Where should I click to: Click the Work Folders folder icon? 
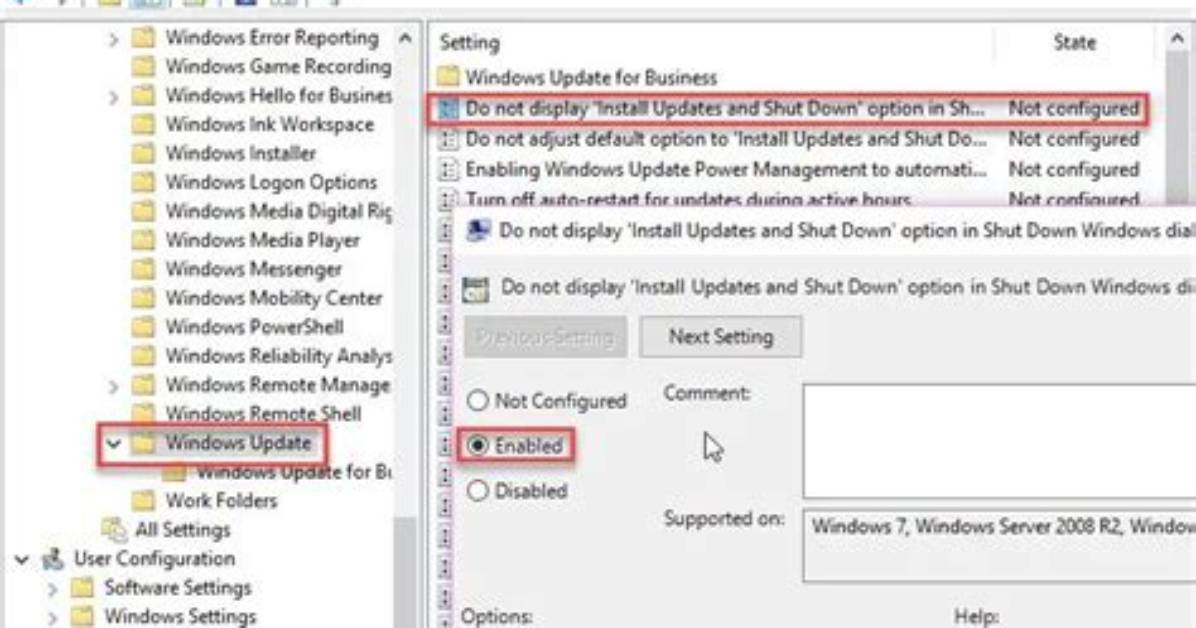(143, 501)
